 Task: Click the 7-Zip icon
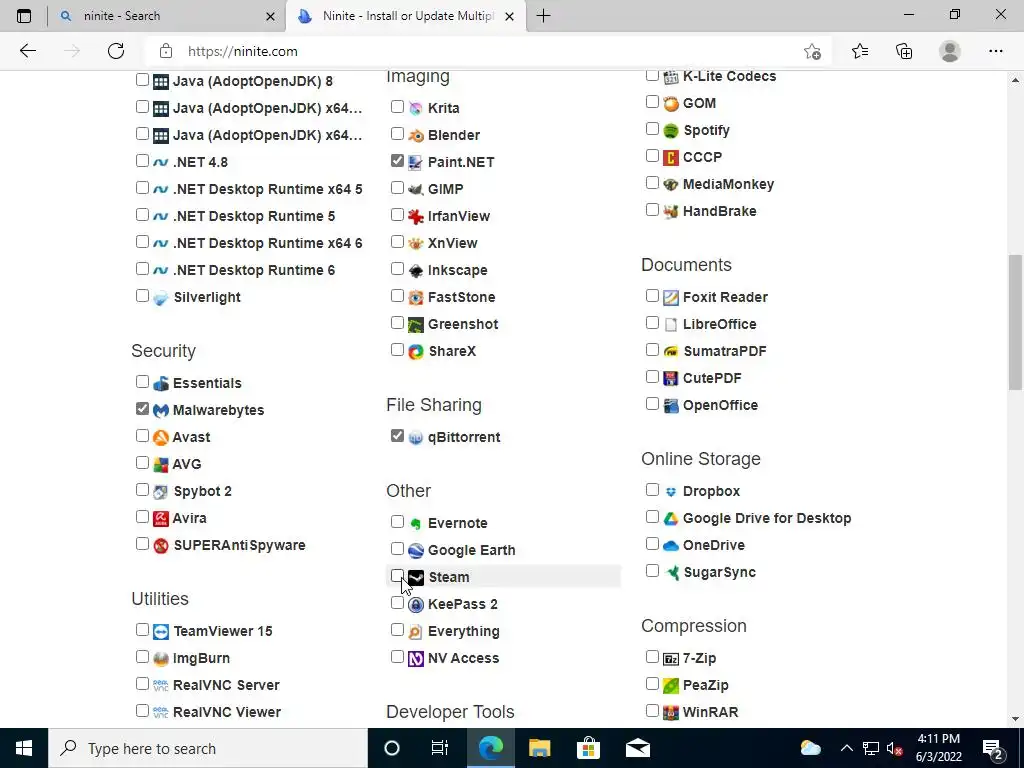(x=671, y=659)
